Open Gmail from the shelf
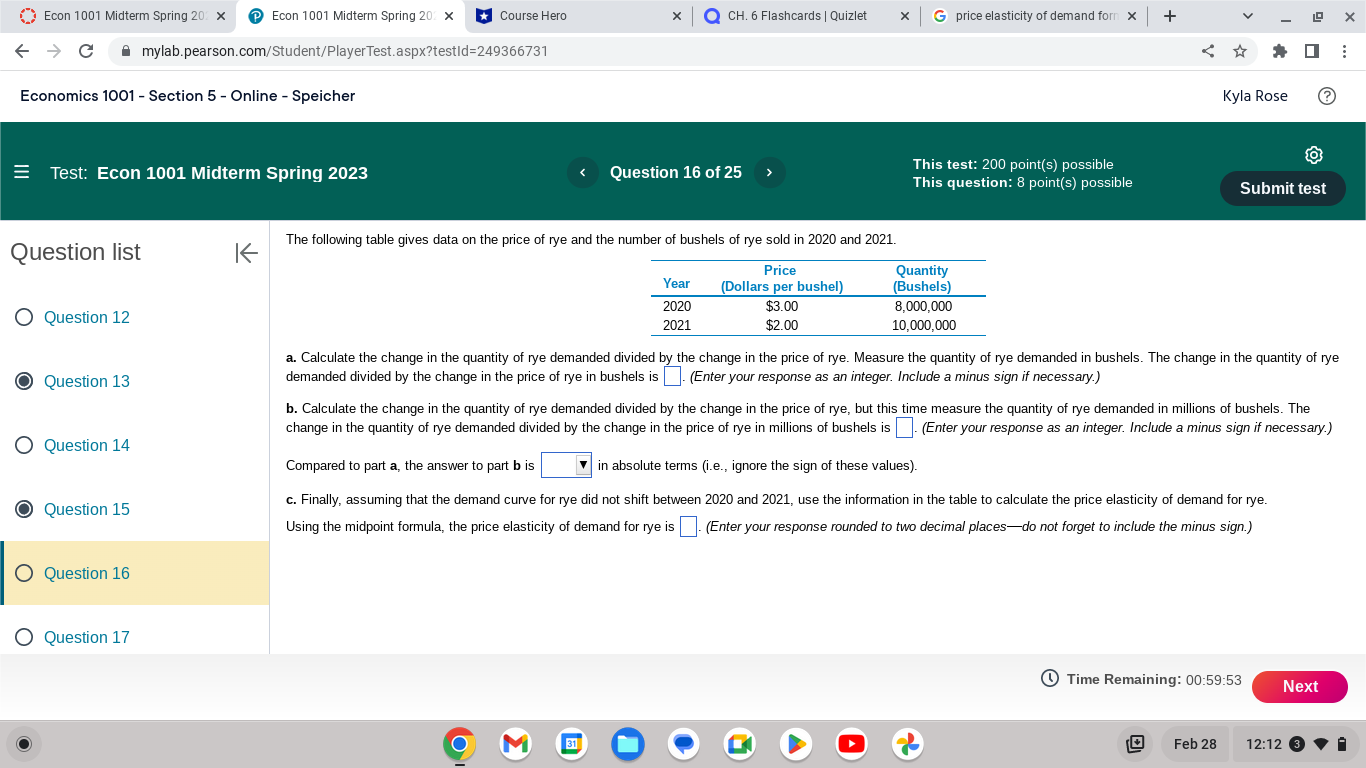1366x768 pixels. click(515, 744)
